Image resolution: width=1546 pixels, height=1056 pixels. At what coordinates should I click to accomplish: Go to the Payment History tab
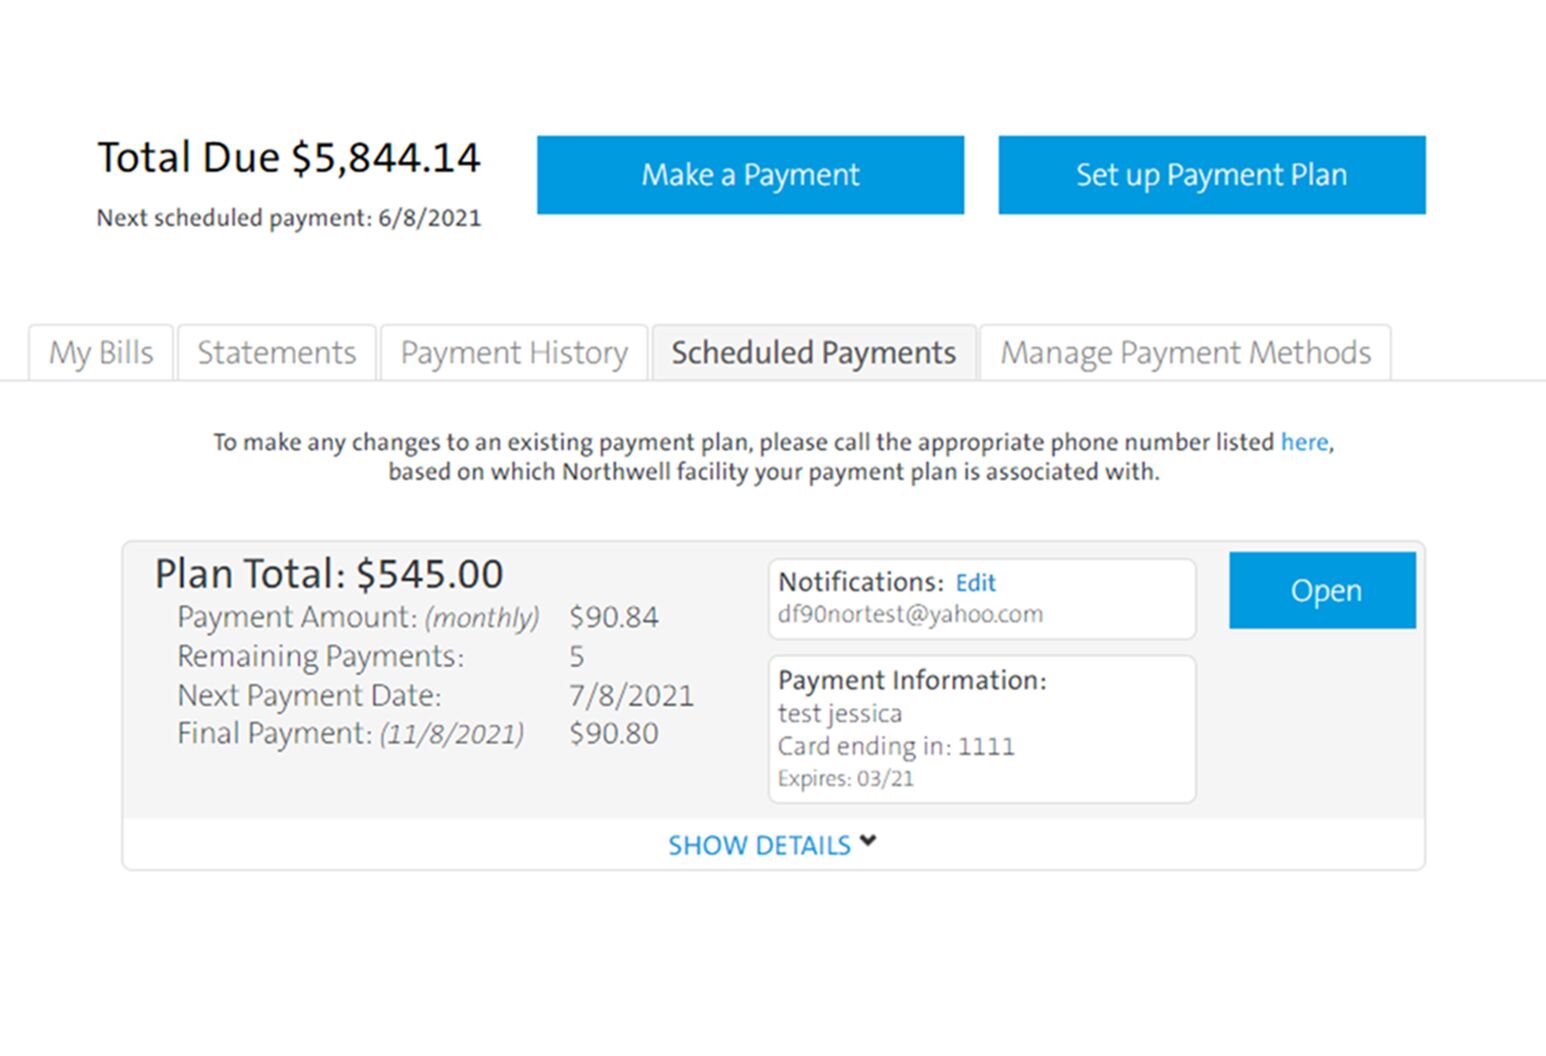pyautogui.click(x=514, y=353)
